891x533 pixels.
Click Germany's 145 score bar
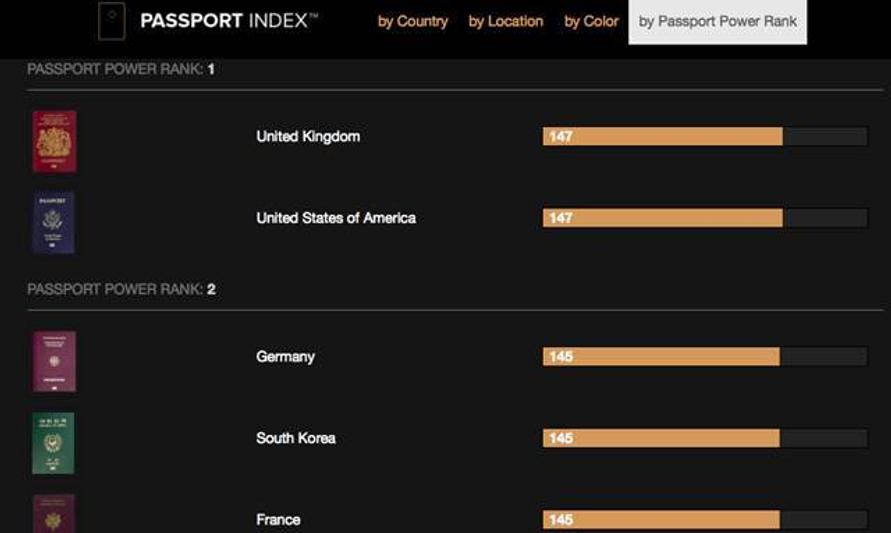click(x=660, y=356)
